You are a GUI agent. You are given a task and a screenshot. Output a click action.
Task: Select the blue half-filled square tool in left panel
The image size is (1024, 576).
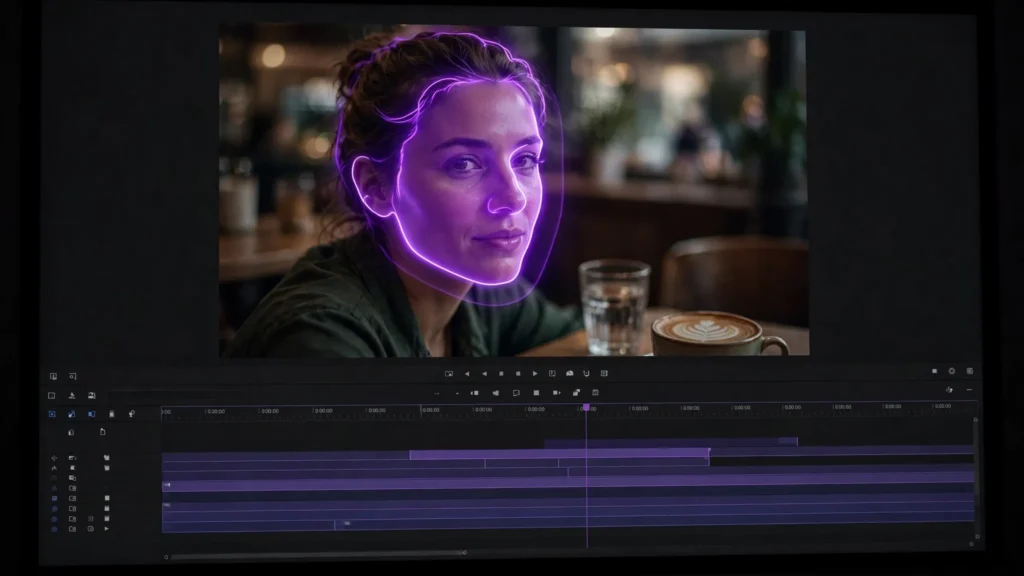[x=91, y=414]
